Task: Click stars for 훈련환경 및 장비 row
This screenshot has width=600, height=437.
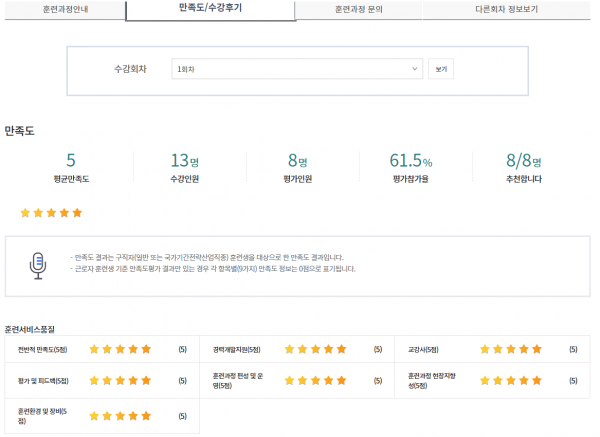Action: tap(120, 416)
